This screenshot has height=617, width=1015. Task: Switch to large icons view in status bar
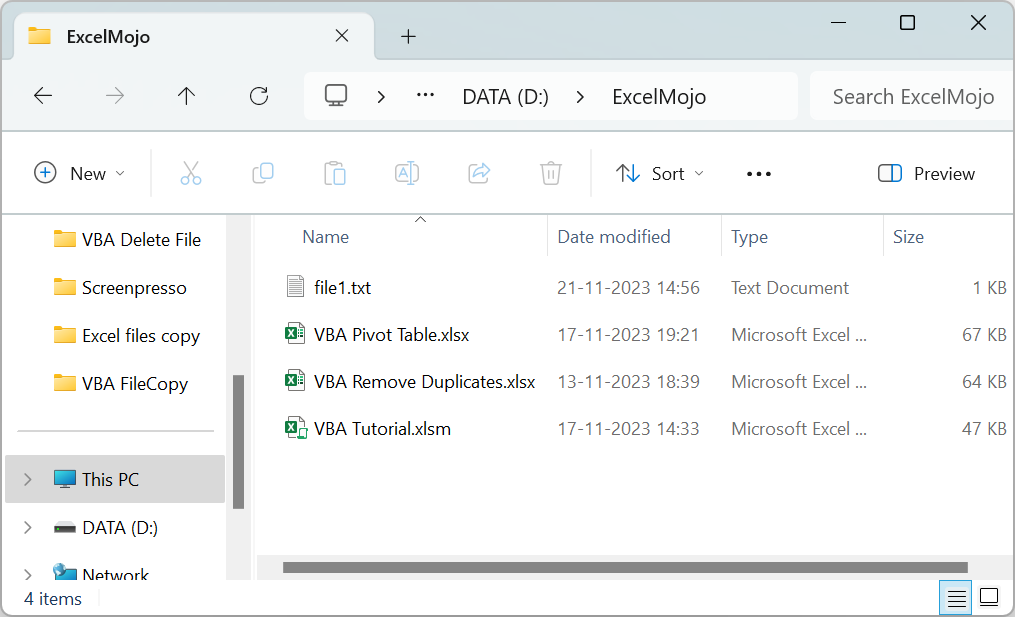[989, 597]
